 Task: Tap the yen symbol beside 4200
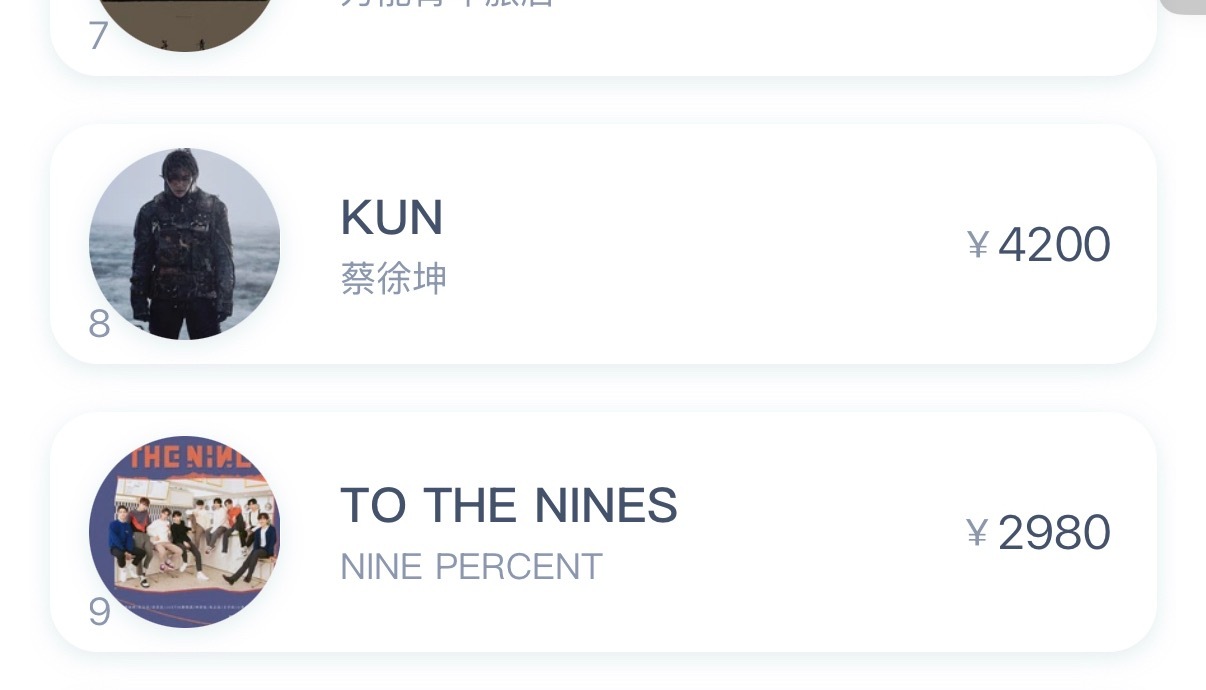click(978, 245)
